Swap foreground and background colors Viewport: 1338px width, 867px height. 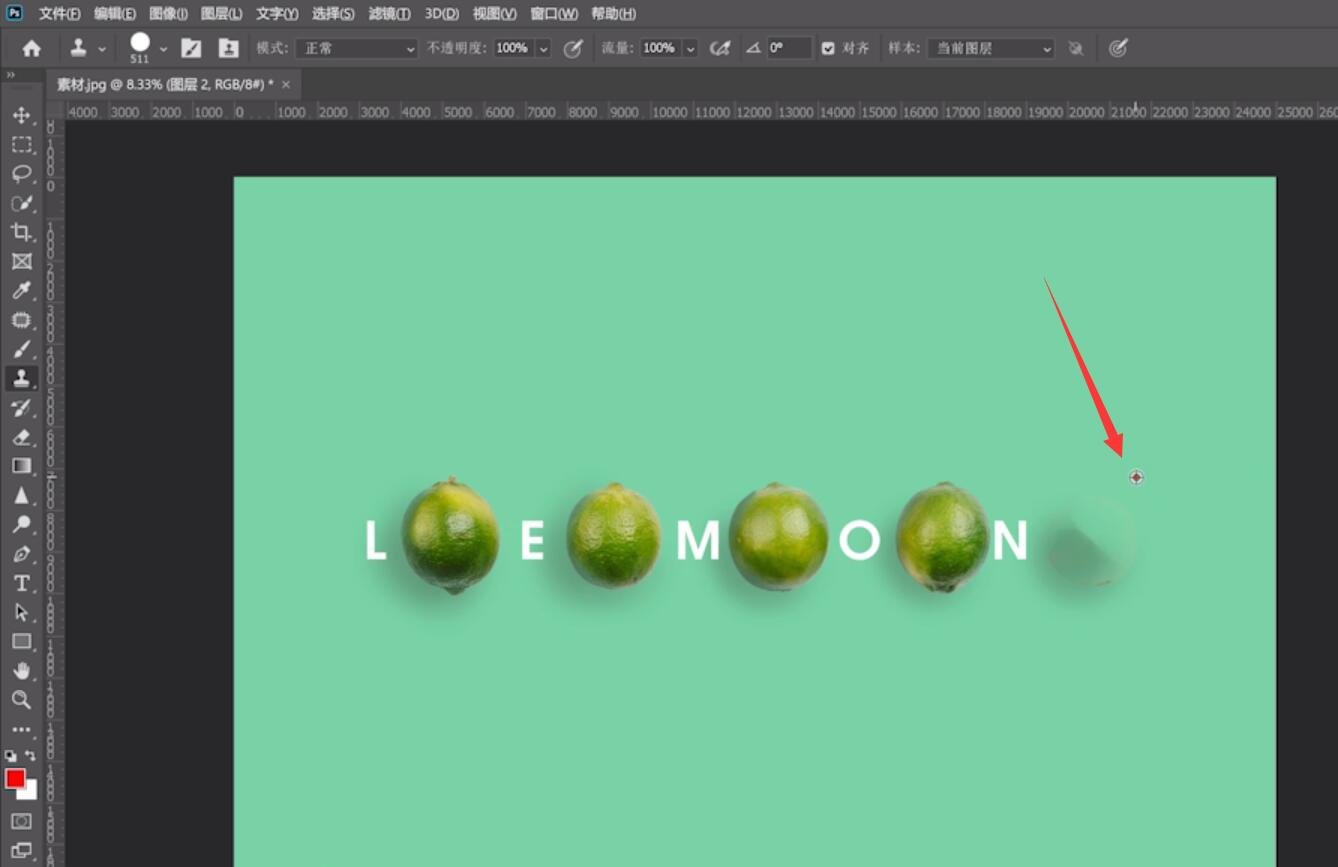tap(30, 756)
